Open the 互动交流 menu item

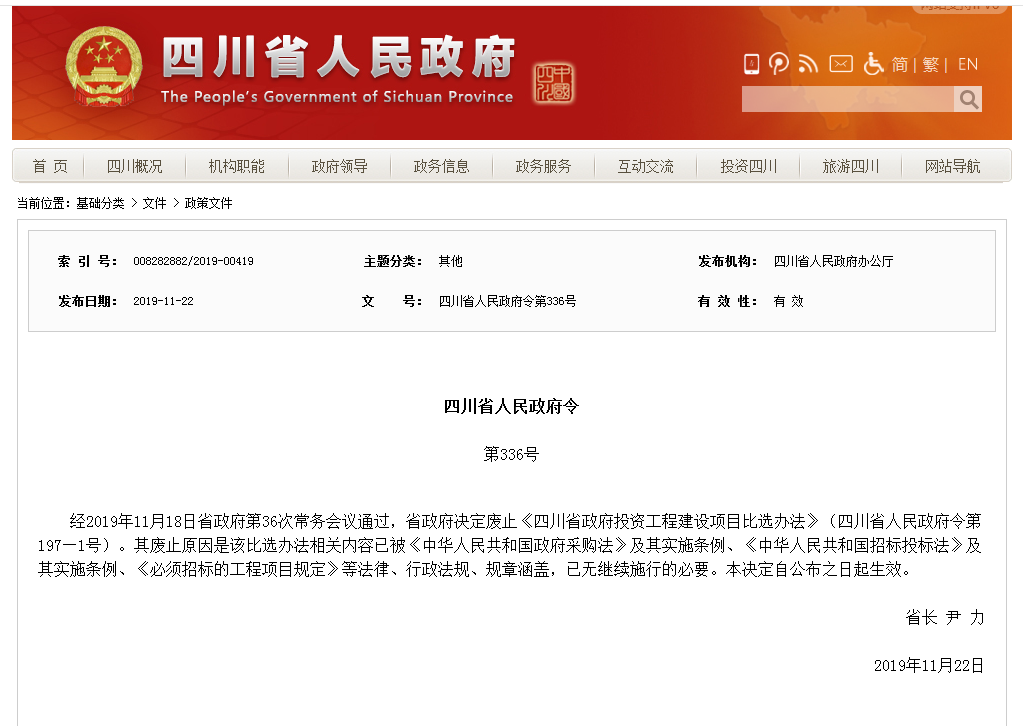coord(645,166)
